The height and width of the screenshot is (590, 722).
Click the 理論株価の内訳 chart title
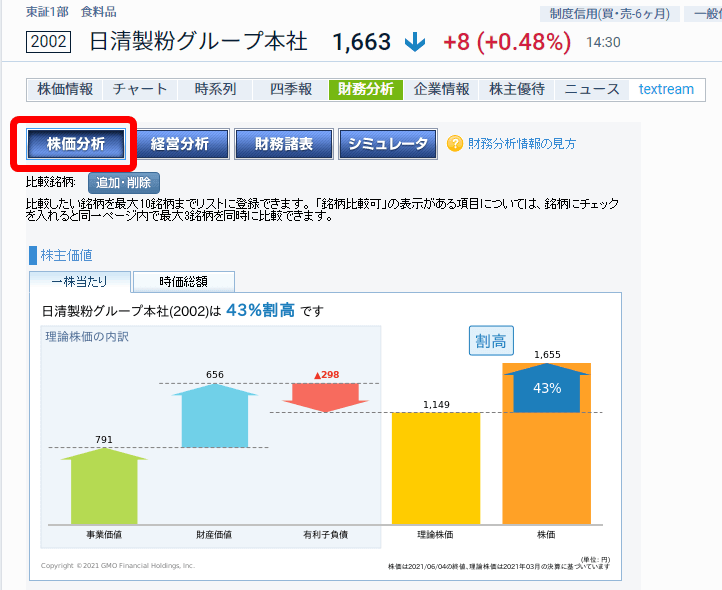(87, 337)
